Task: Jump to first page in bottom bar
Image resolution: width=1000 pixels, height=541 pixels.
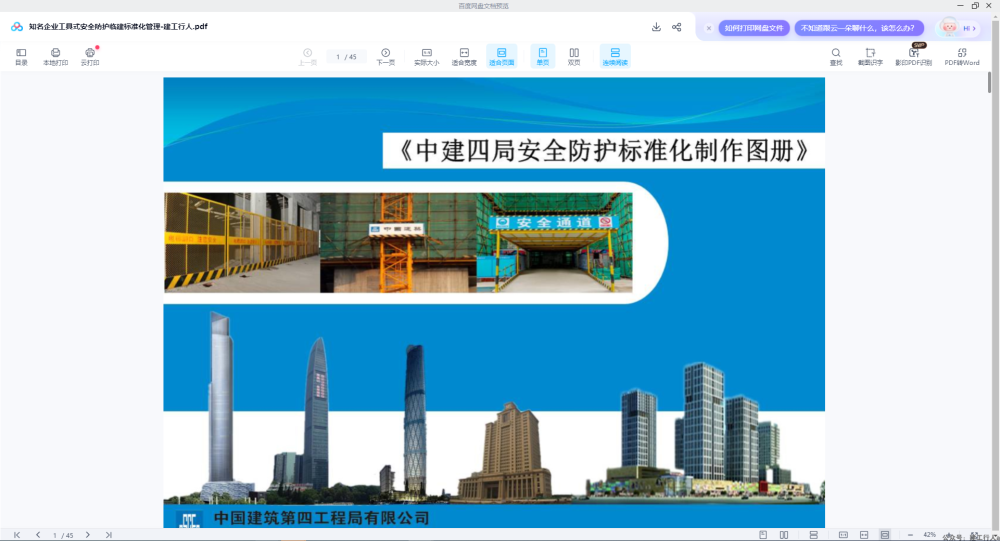Action: pos(17,535)
